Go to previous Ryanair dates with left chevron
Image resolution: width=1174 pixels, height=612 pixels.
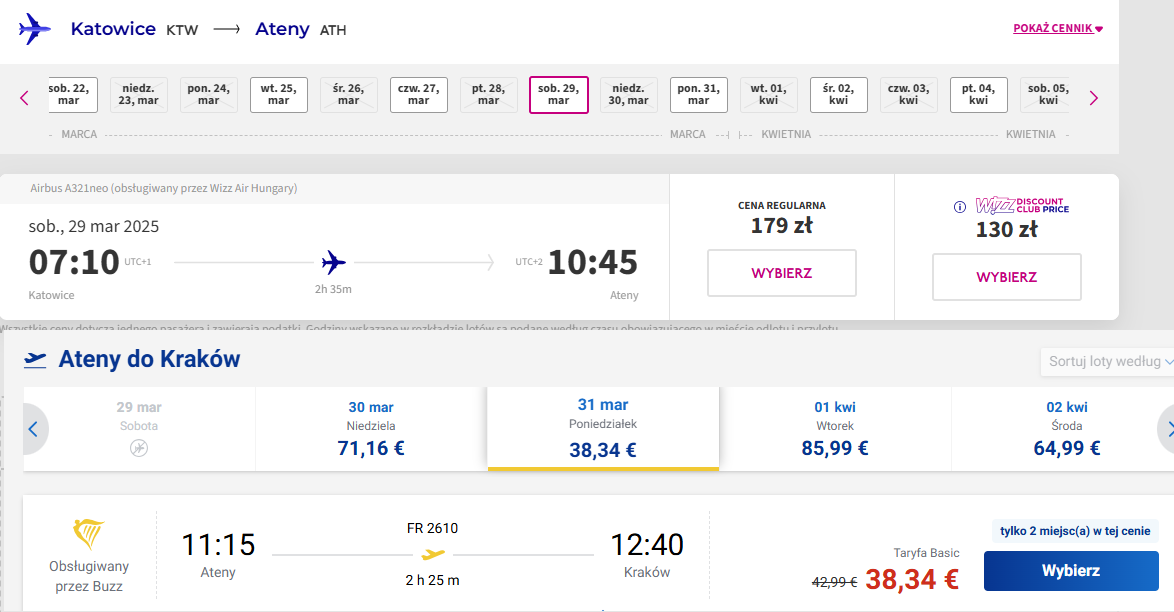click(33, 429)
